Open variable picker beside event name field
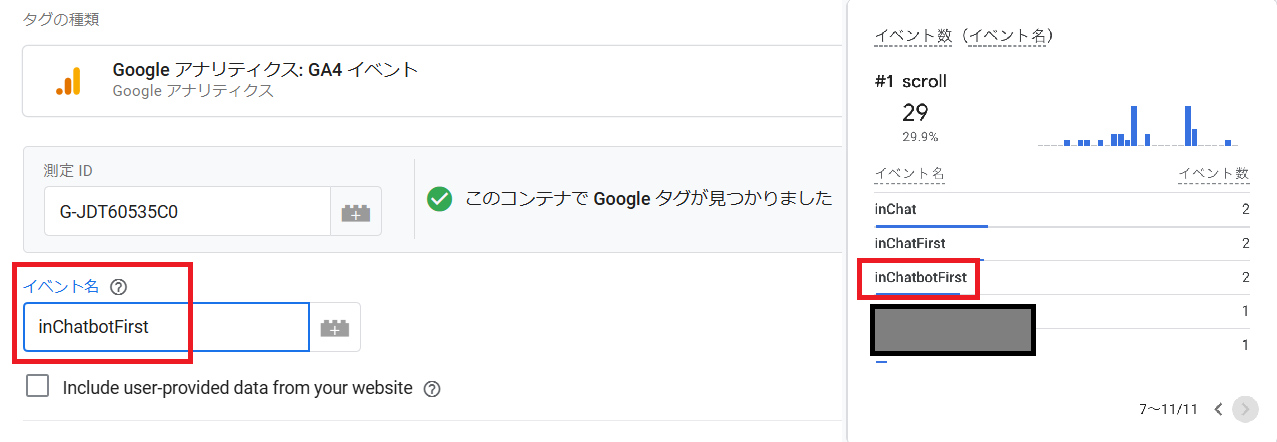Image resolution: width=1277 pixels, height=442 pixels. pos(335,327)
